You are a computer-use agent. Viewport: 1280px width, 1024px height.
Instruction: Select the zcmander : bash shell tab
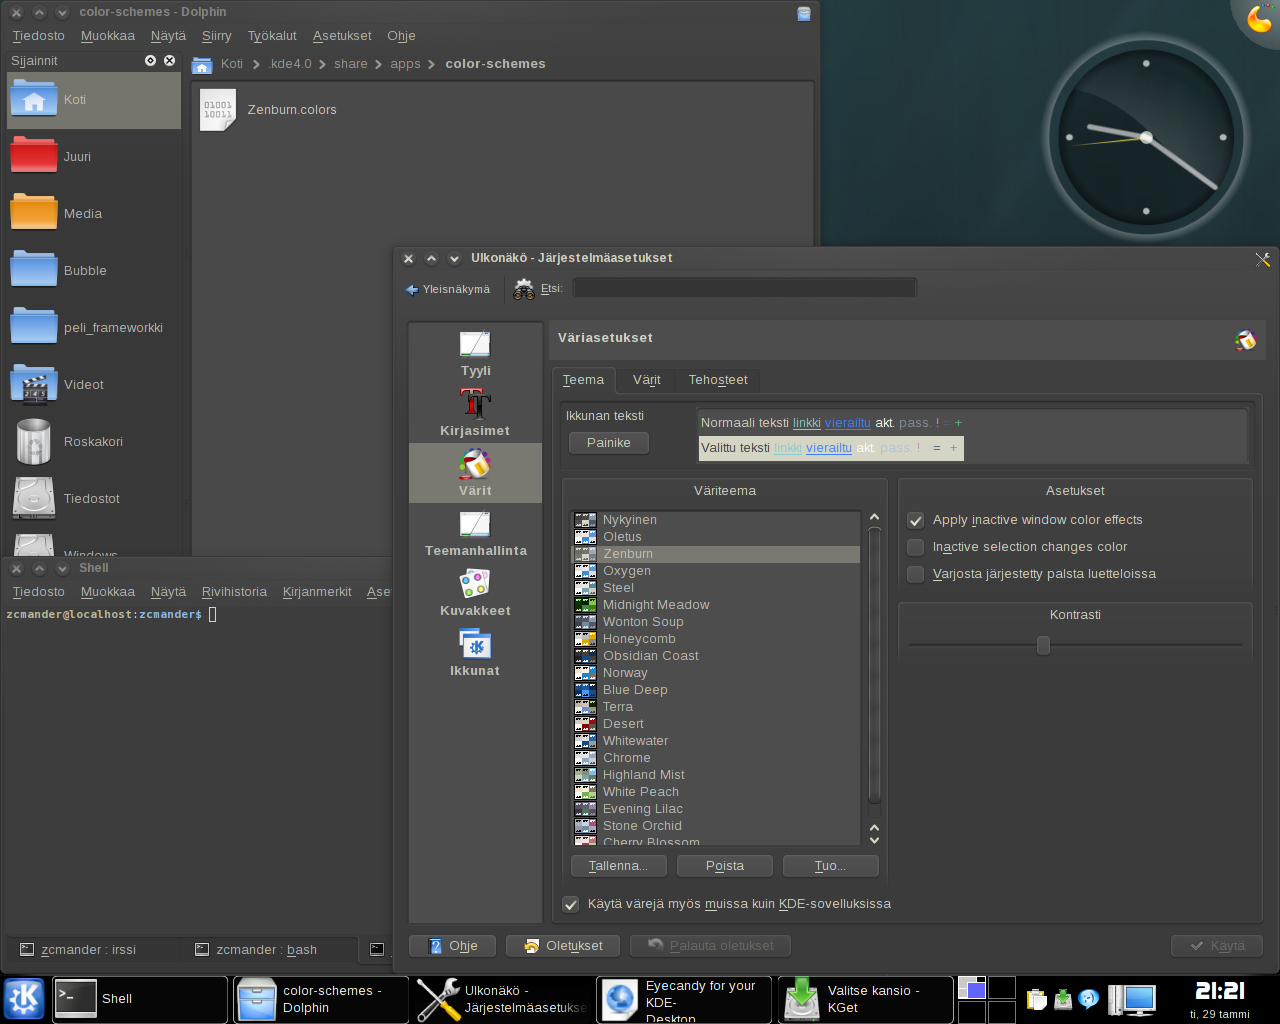[x=268, y=950]
